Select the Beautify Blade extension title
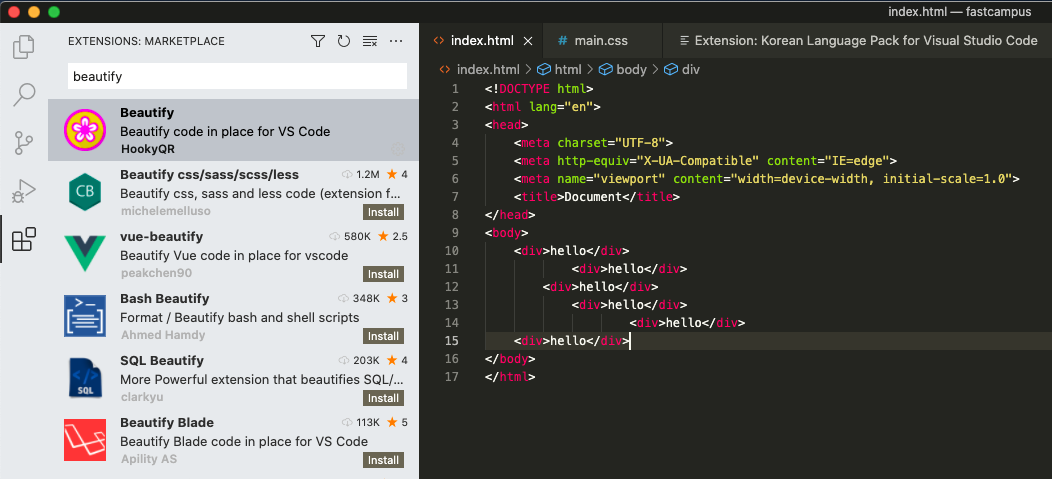 [167, 423]
